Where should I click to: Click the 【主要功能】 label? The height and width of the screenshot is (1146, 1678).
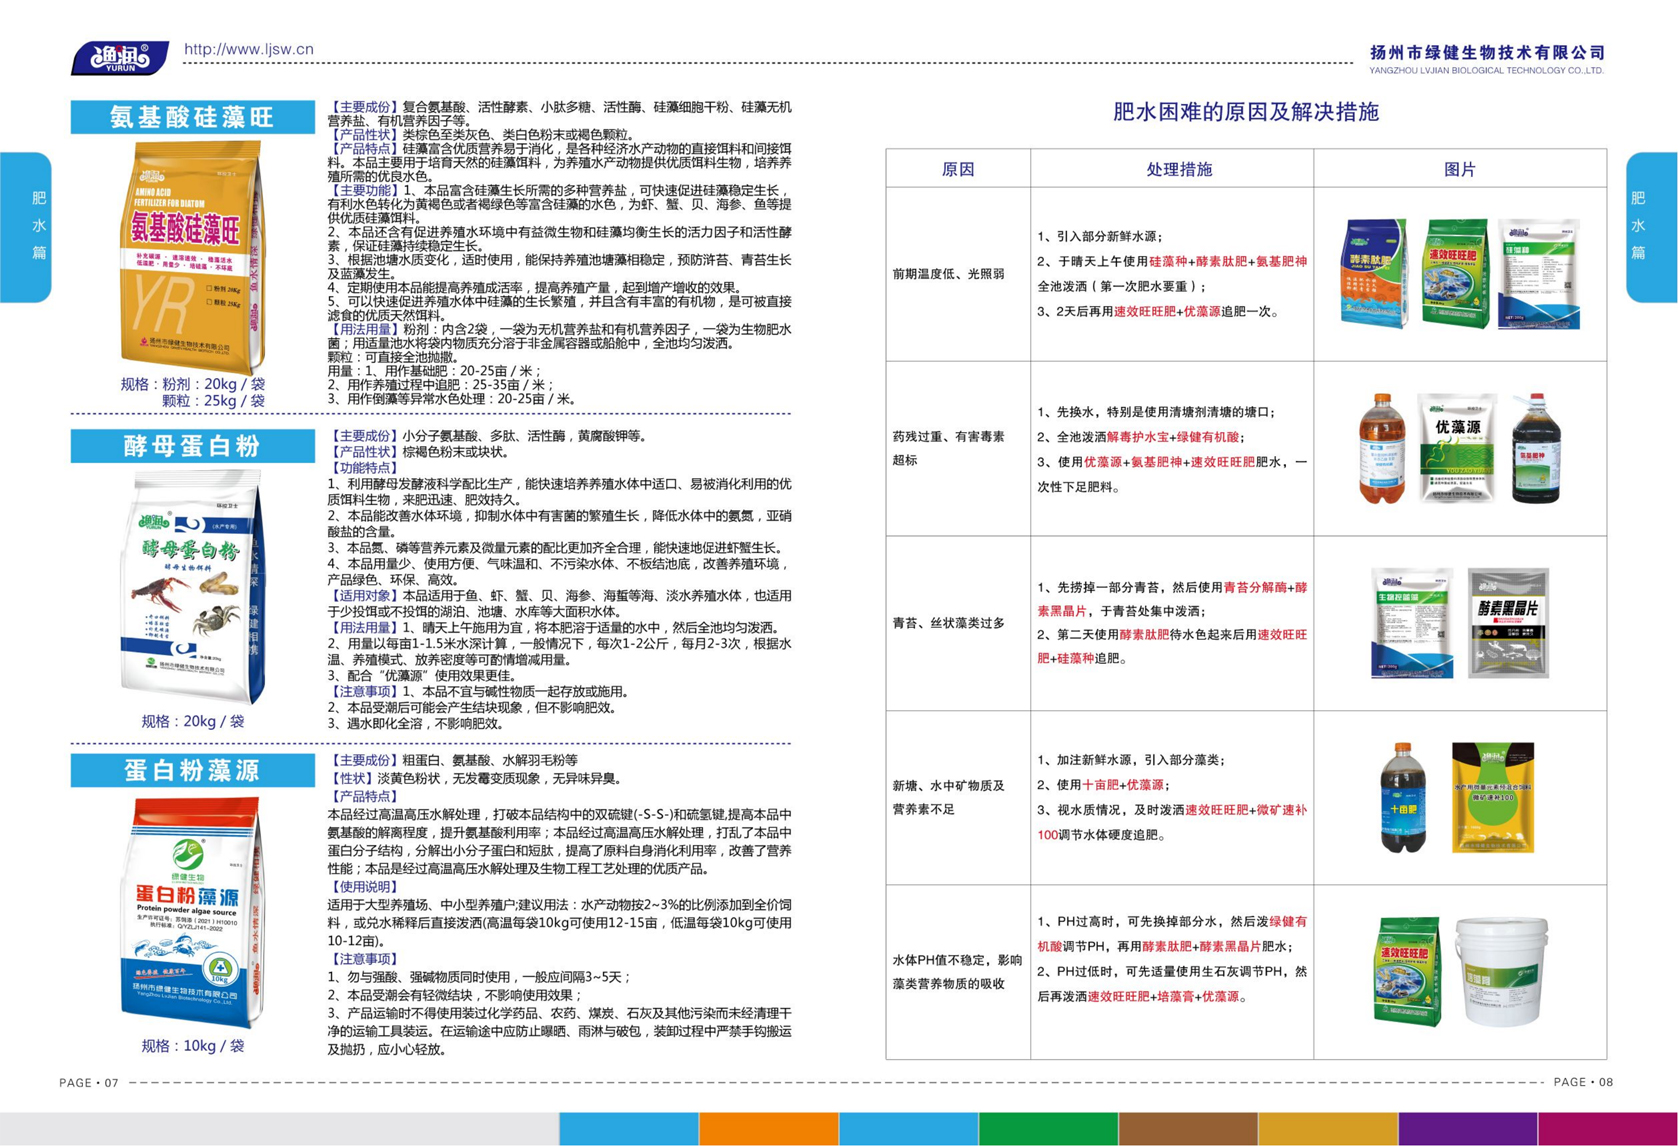click(x=364, y=190)
